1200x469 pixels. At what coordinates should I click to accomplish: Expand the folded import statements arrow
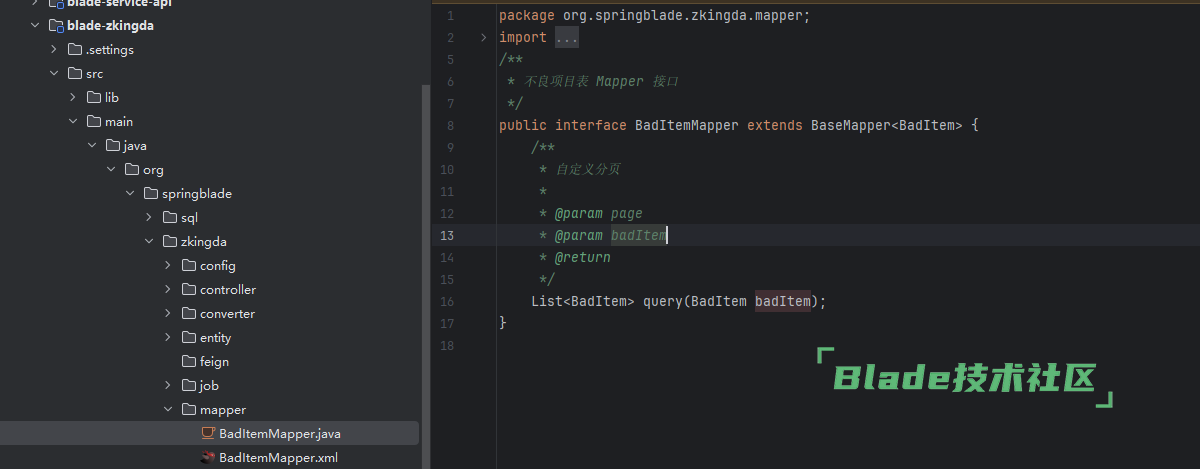click(484, 38)
